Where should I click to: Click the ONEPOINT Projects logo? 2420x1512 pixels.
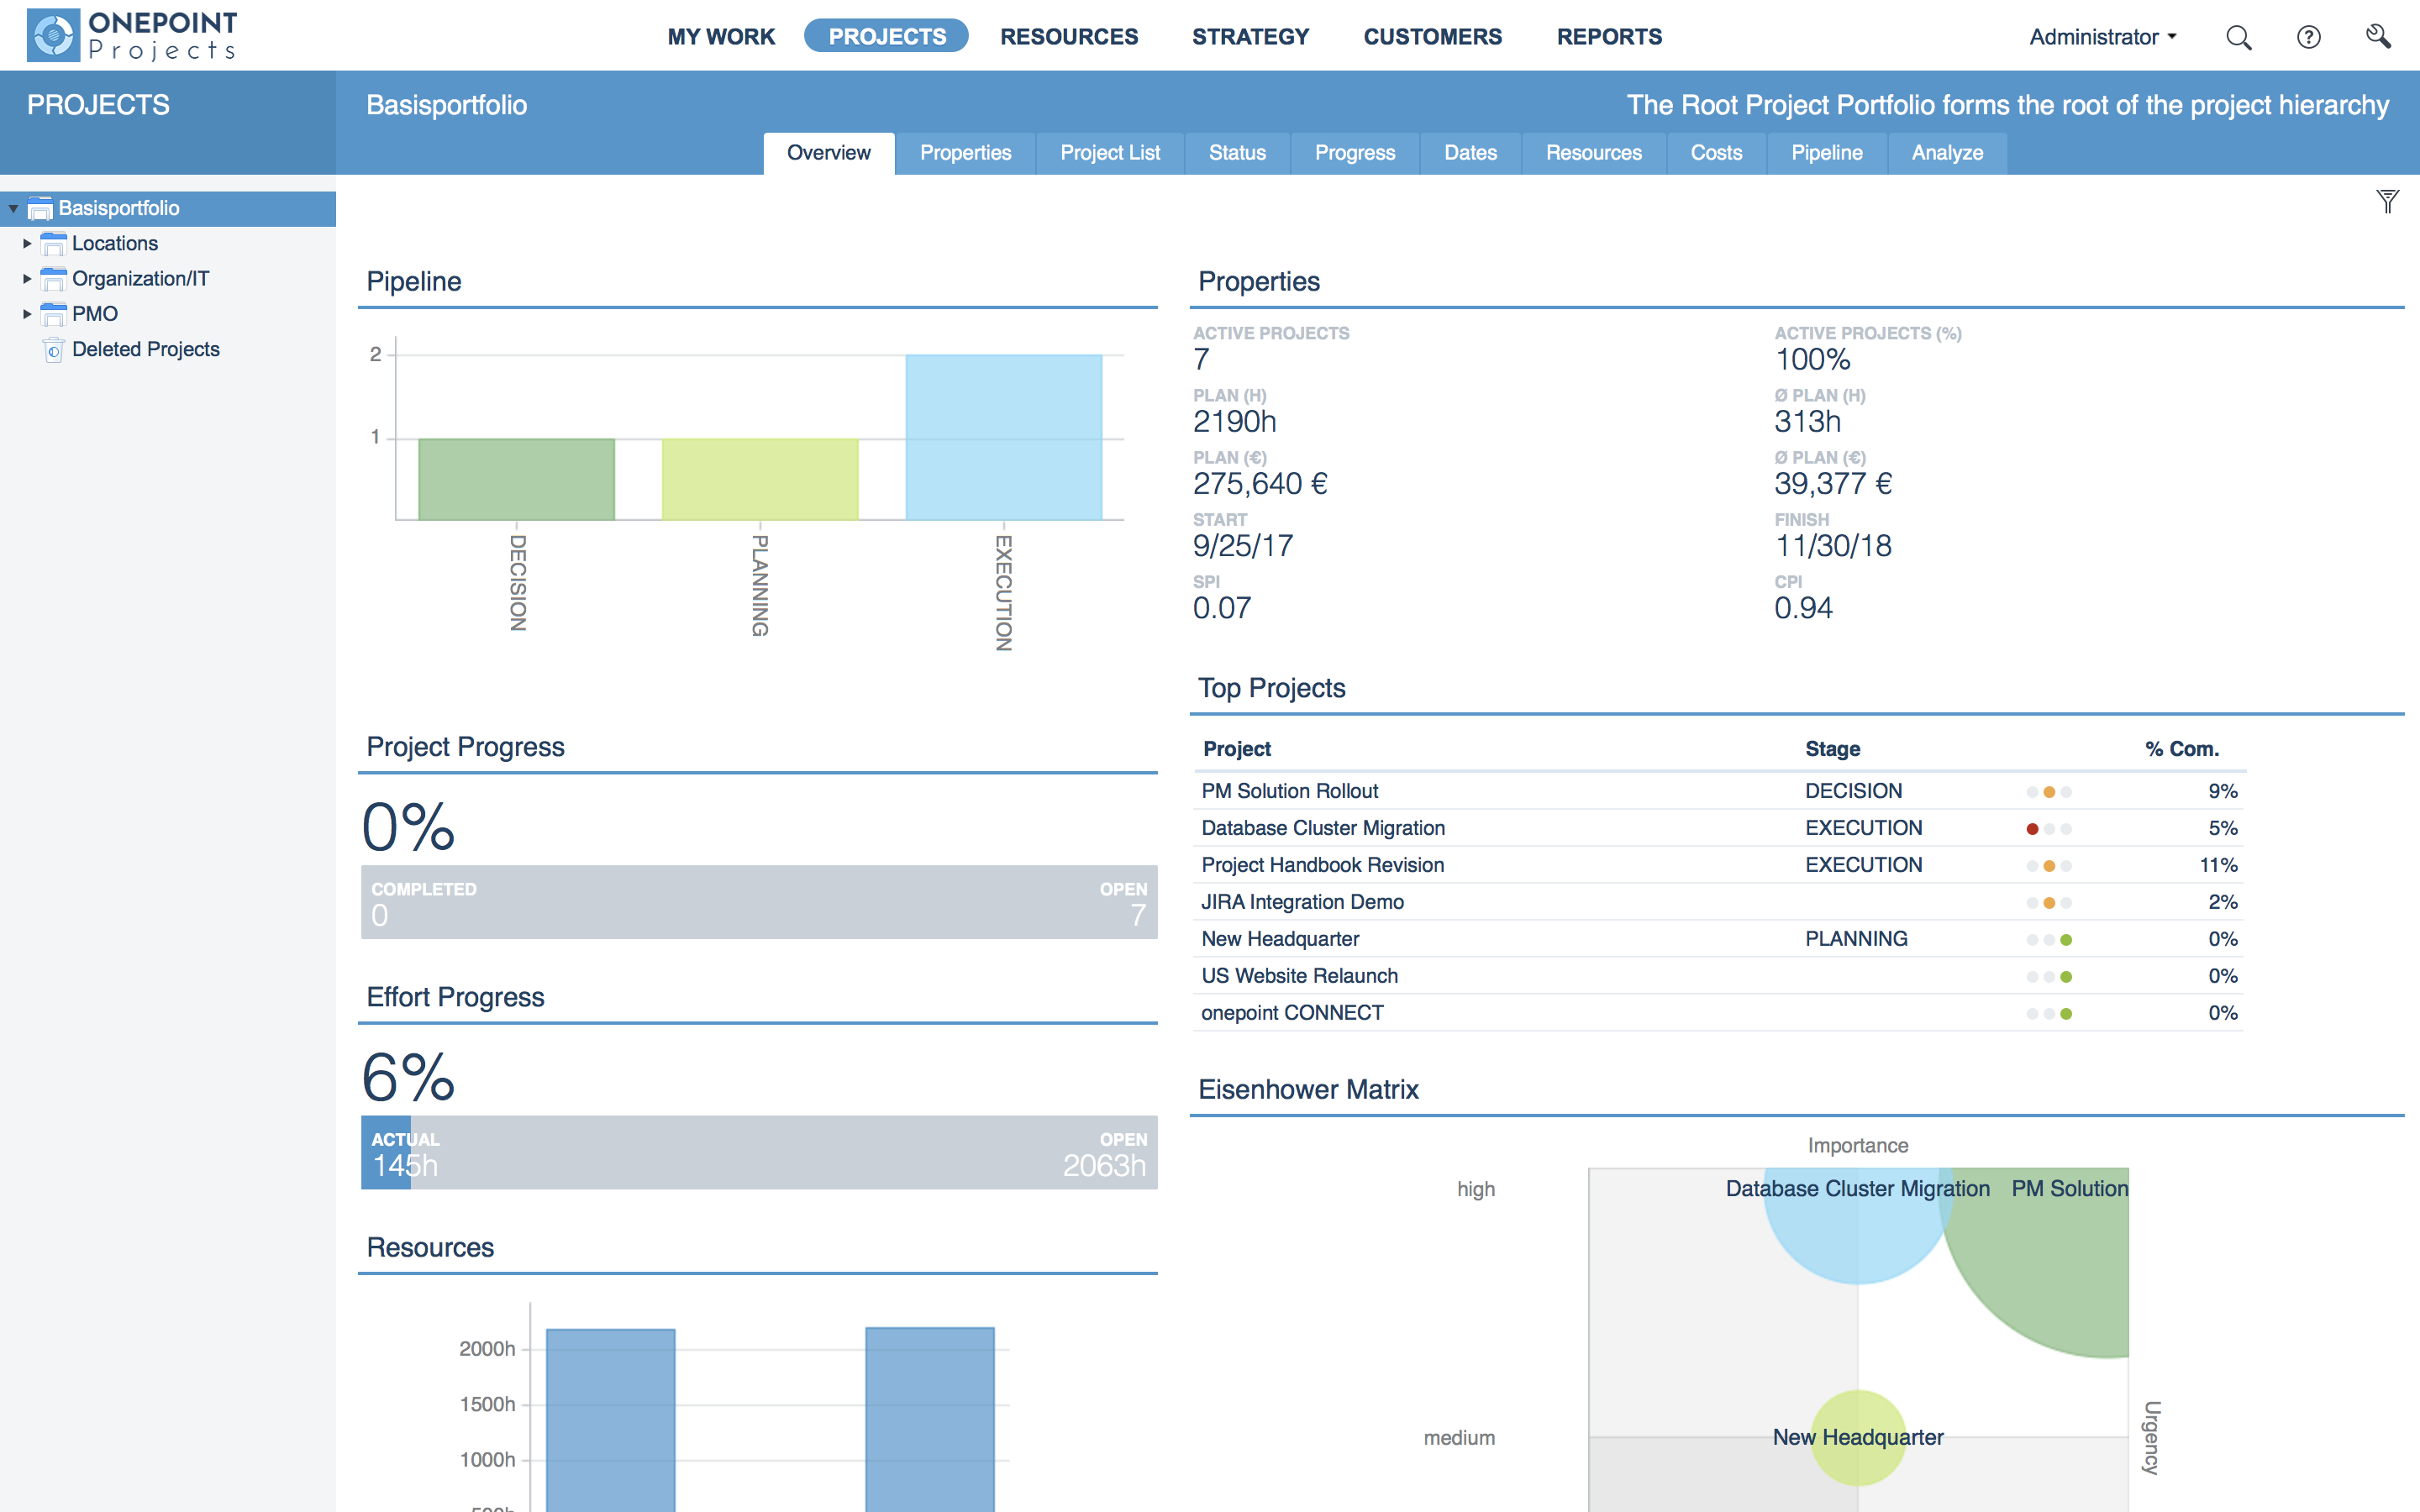pyautogui.click(x=132, y=36)
